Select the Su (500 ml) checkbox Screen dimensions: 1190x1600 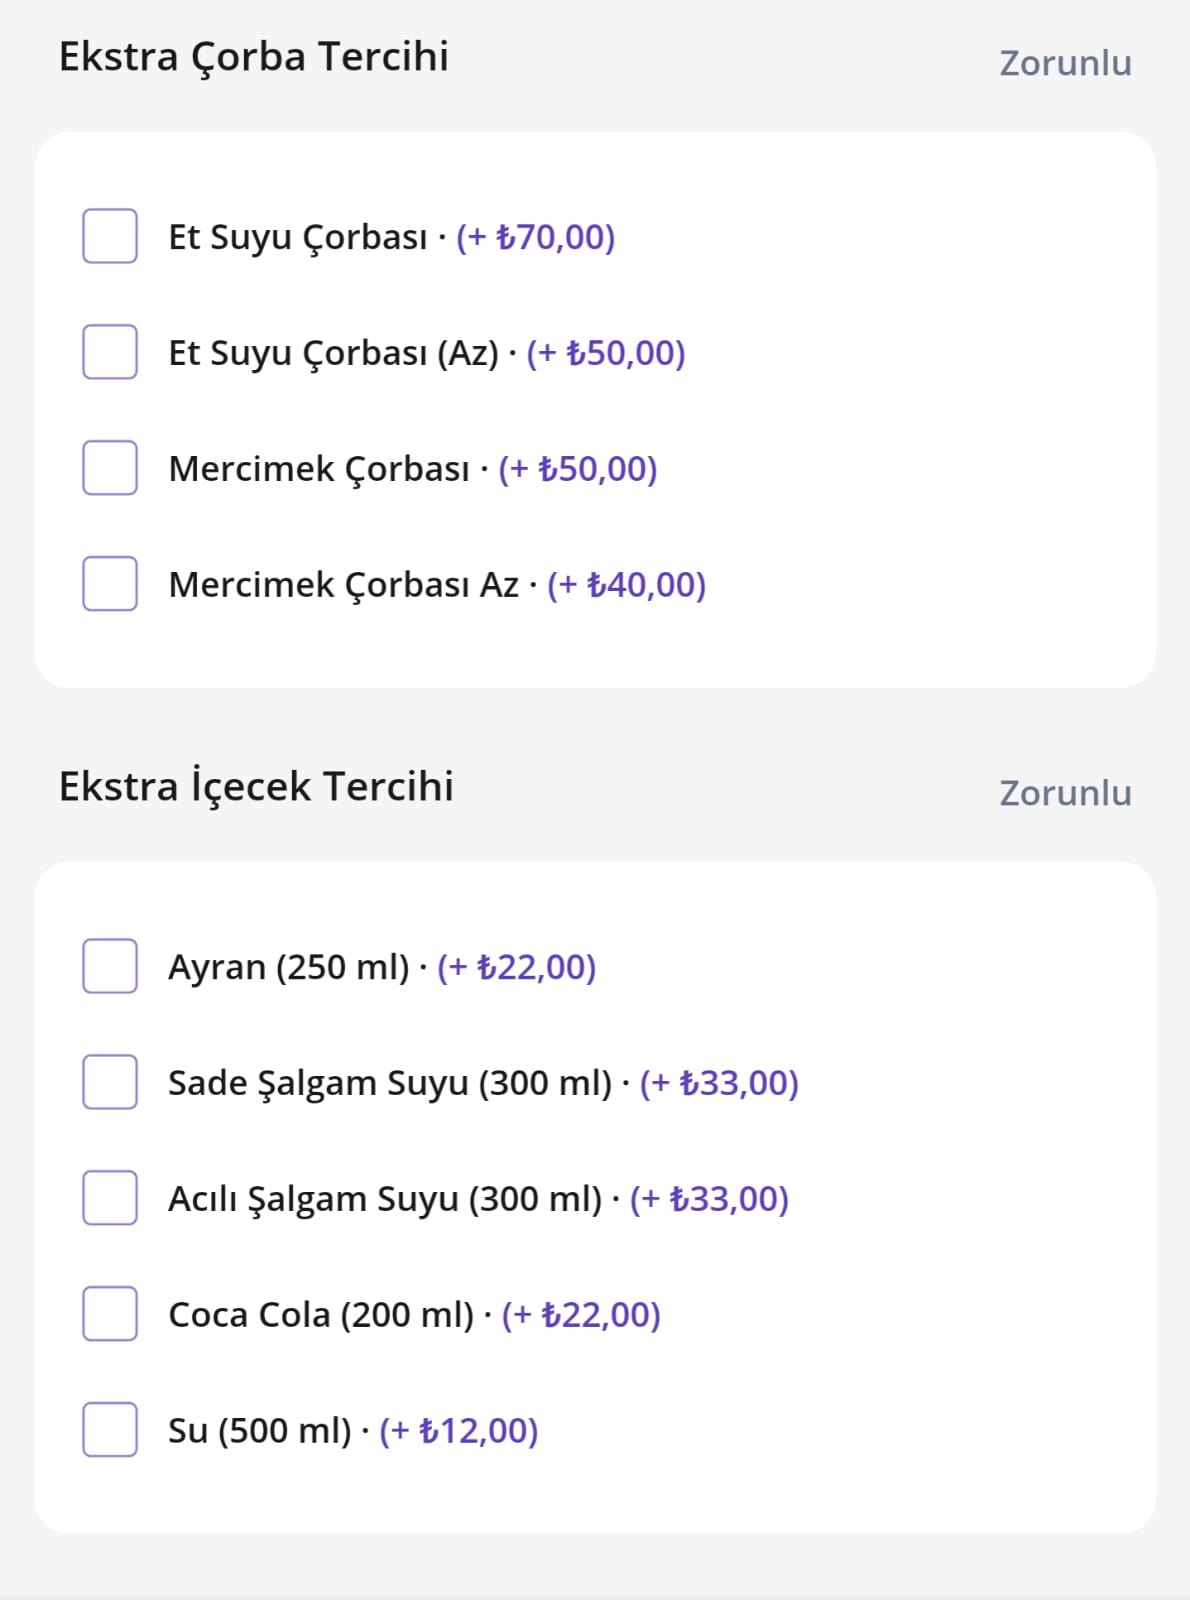tap(110, 1430)
